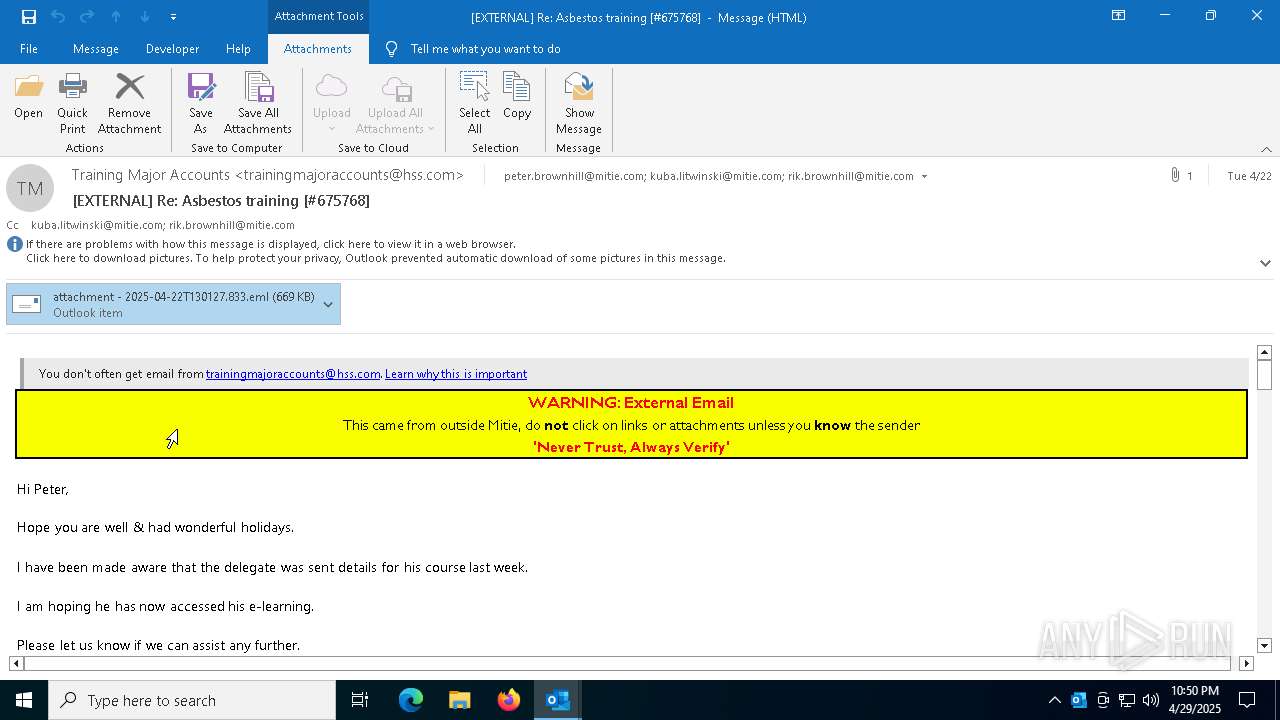Viewport: 1280px width, 720px height.
Task: Open the Customize Quick Access Toolbar dropdown
Action: pyautogui.click(x=173, y=17)
